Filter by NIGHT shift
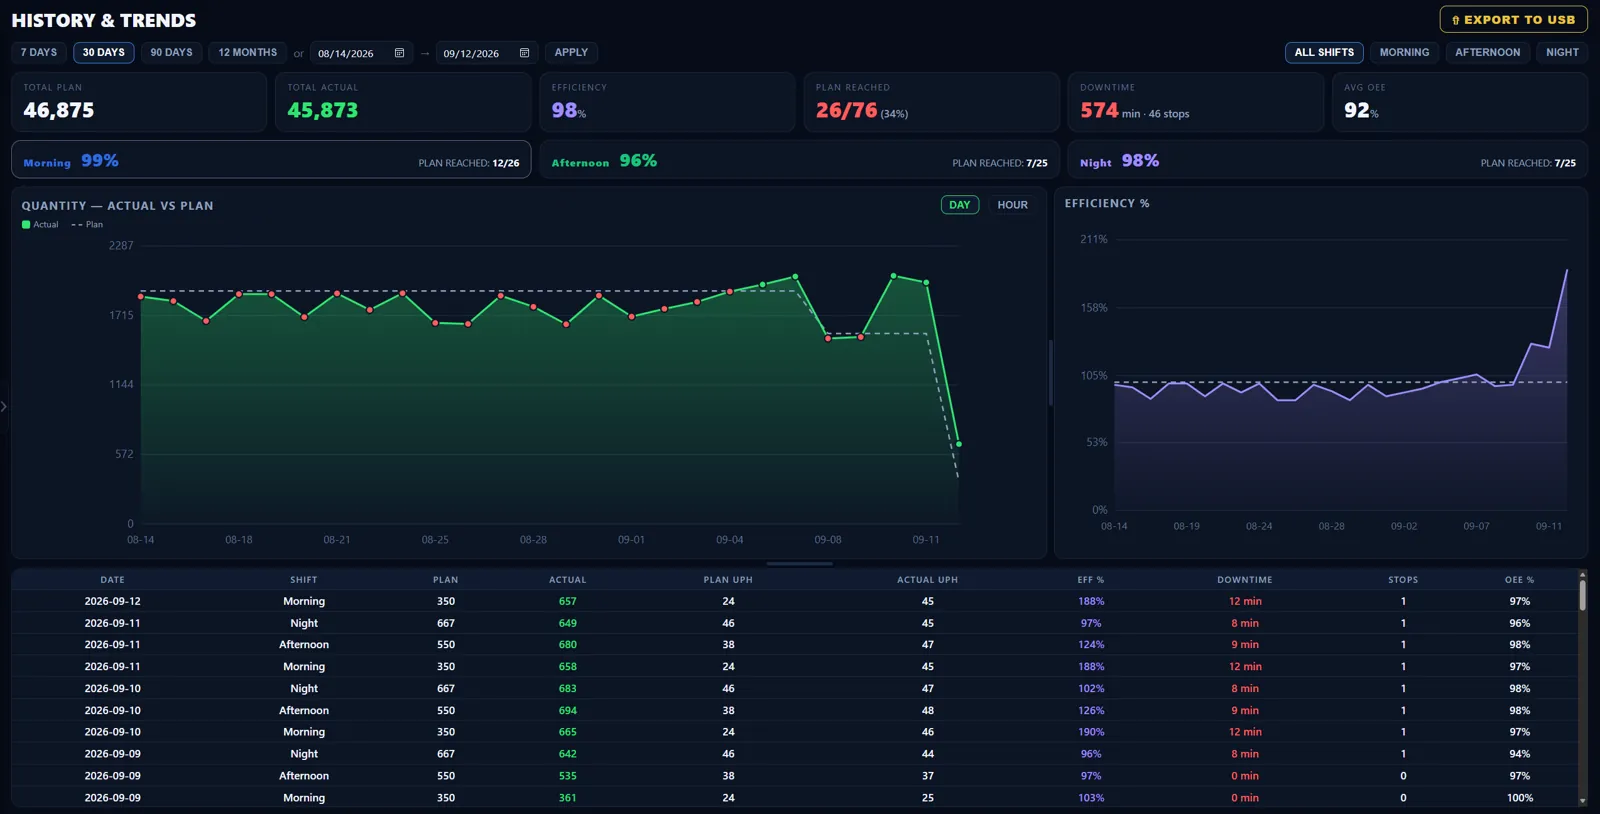Image resolution: width=1600 pixels, height=814 pixels. [1562, 53]
